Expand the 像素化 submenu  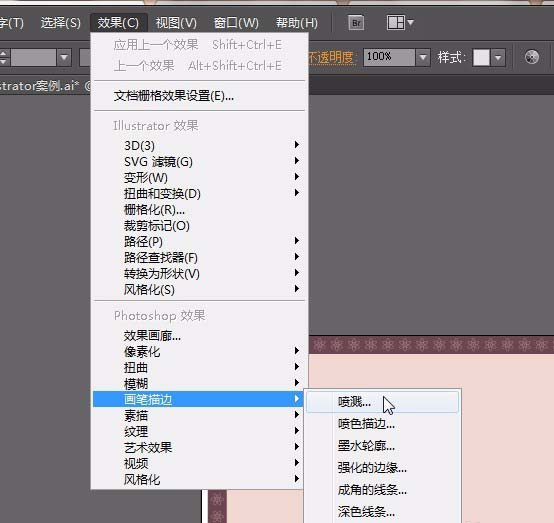pos(200,351)
